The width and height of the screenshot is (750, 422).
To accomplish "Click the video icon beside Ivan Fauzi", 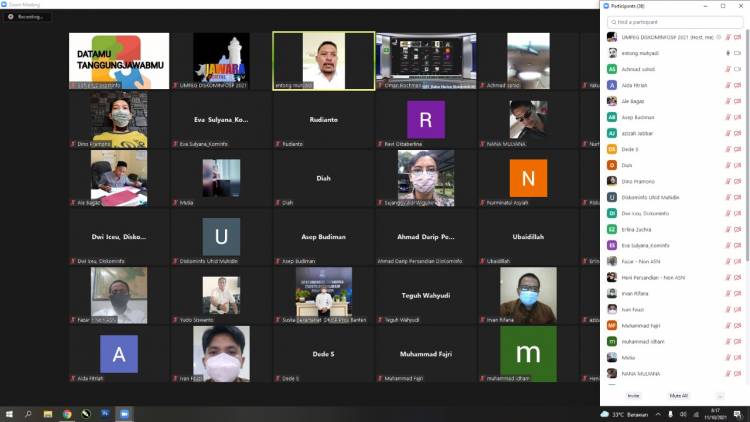I will (x=738, y=309).
